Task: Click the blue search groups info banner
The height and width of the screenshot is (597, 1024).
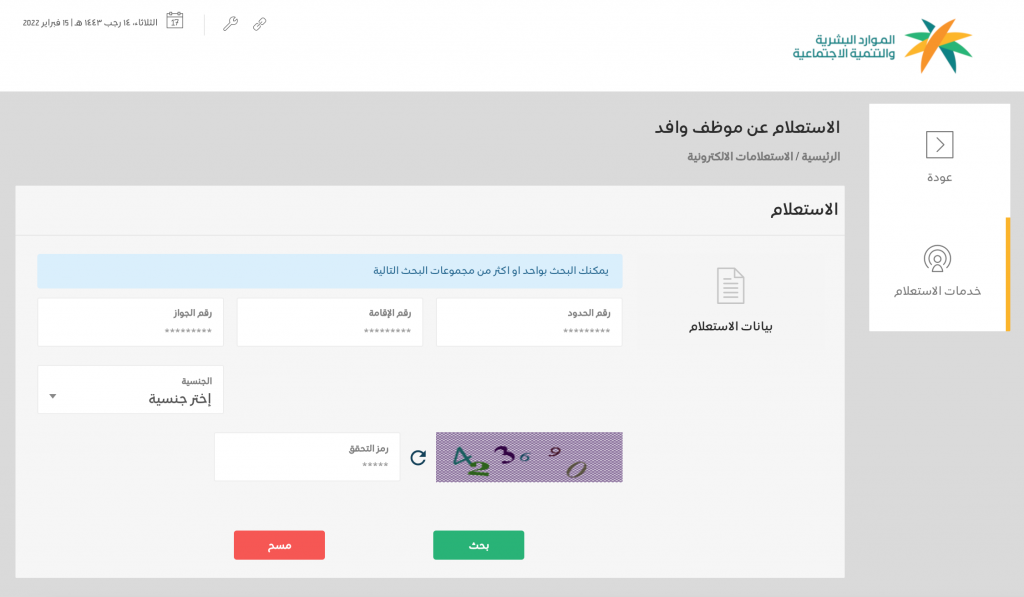Action: tap(330, 271)
